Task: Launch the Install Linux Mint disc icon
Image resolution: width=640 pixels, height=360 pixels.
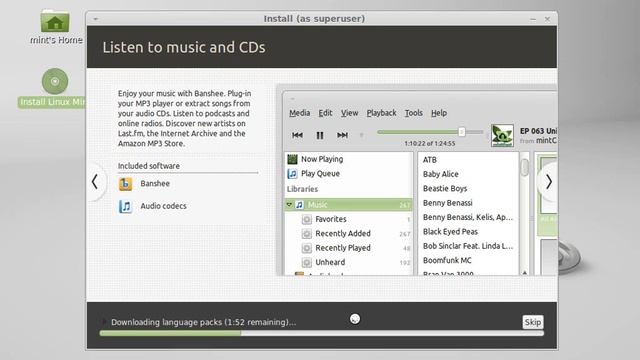Action: [55, 81]
